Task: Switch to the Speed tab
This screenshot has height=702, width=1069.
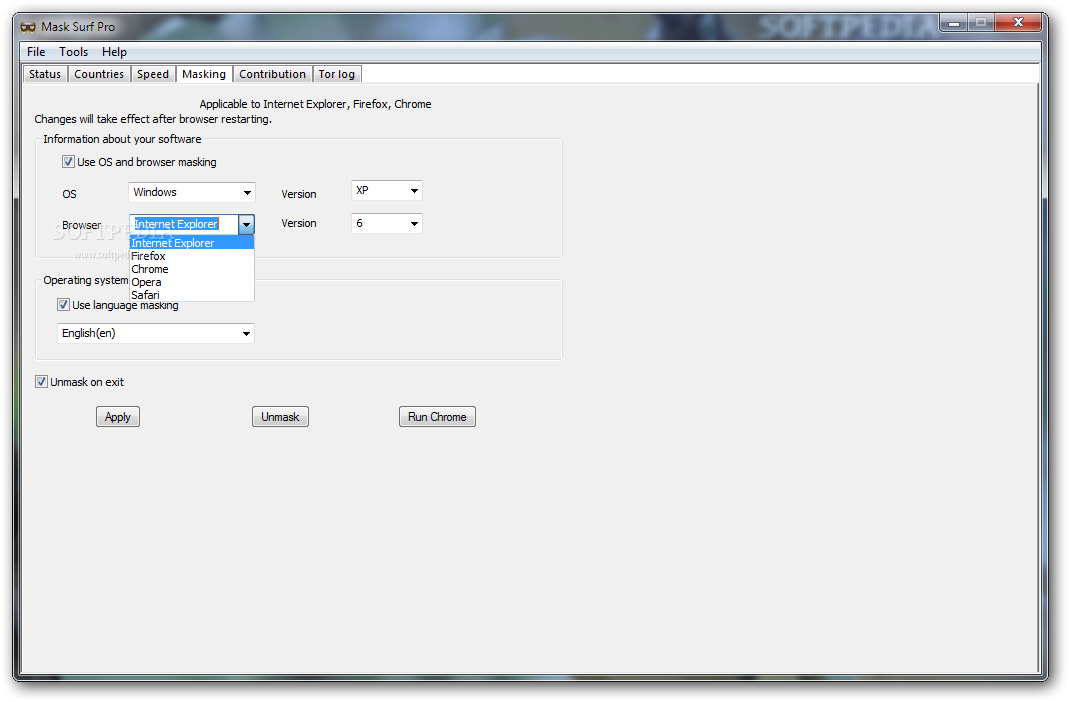Action: point(153,74)
